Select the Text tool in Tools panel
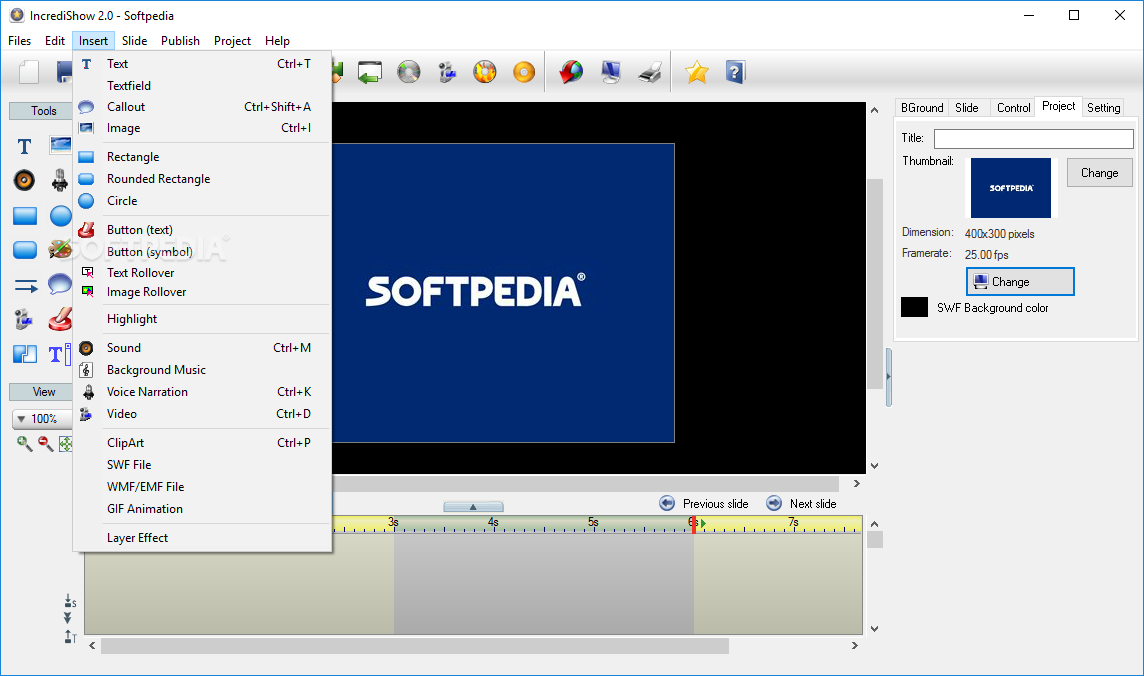The height and width of the screenshot is (676, 1144). click(x=24, y=147)
